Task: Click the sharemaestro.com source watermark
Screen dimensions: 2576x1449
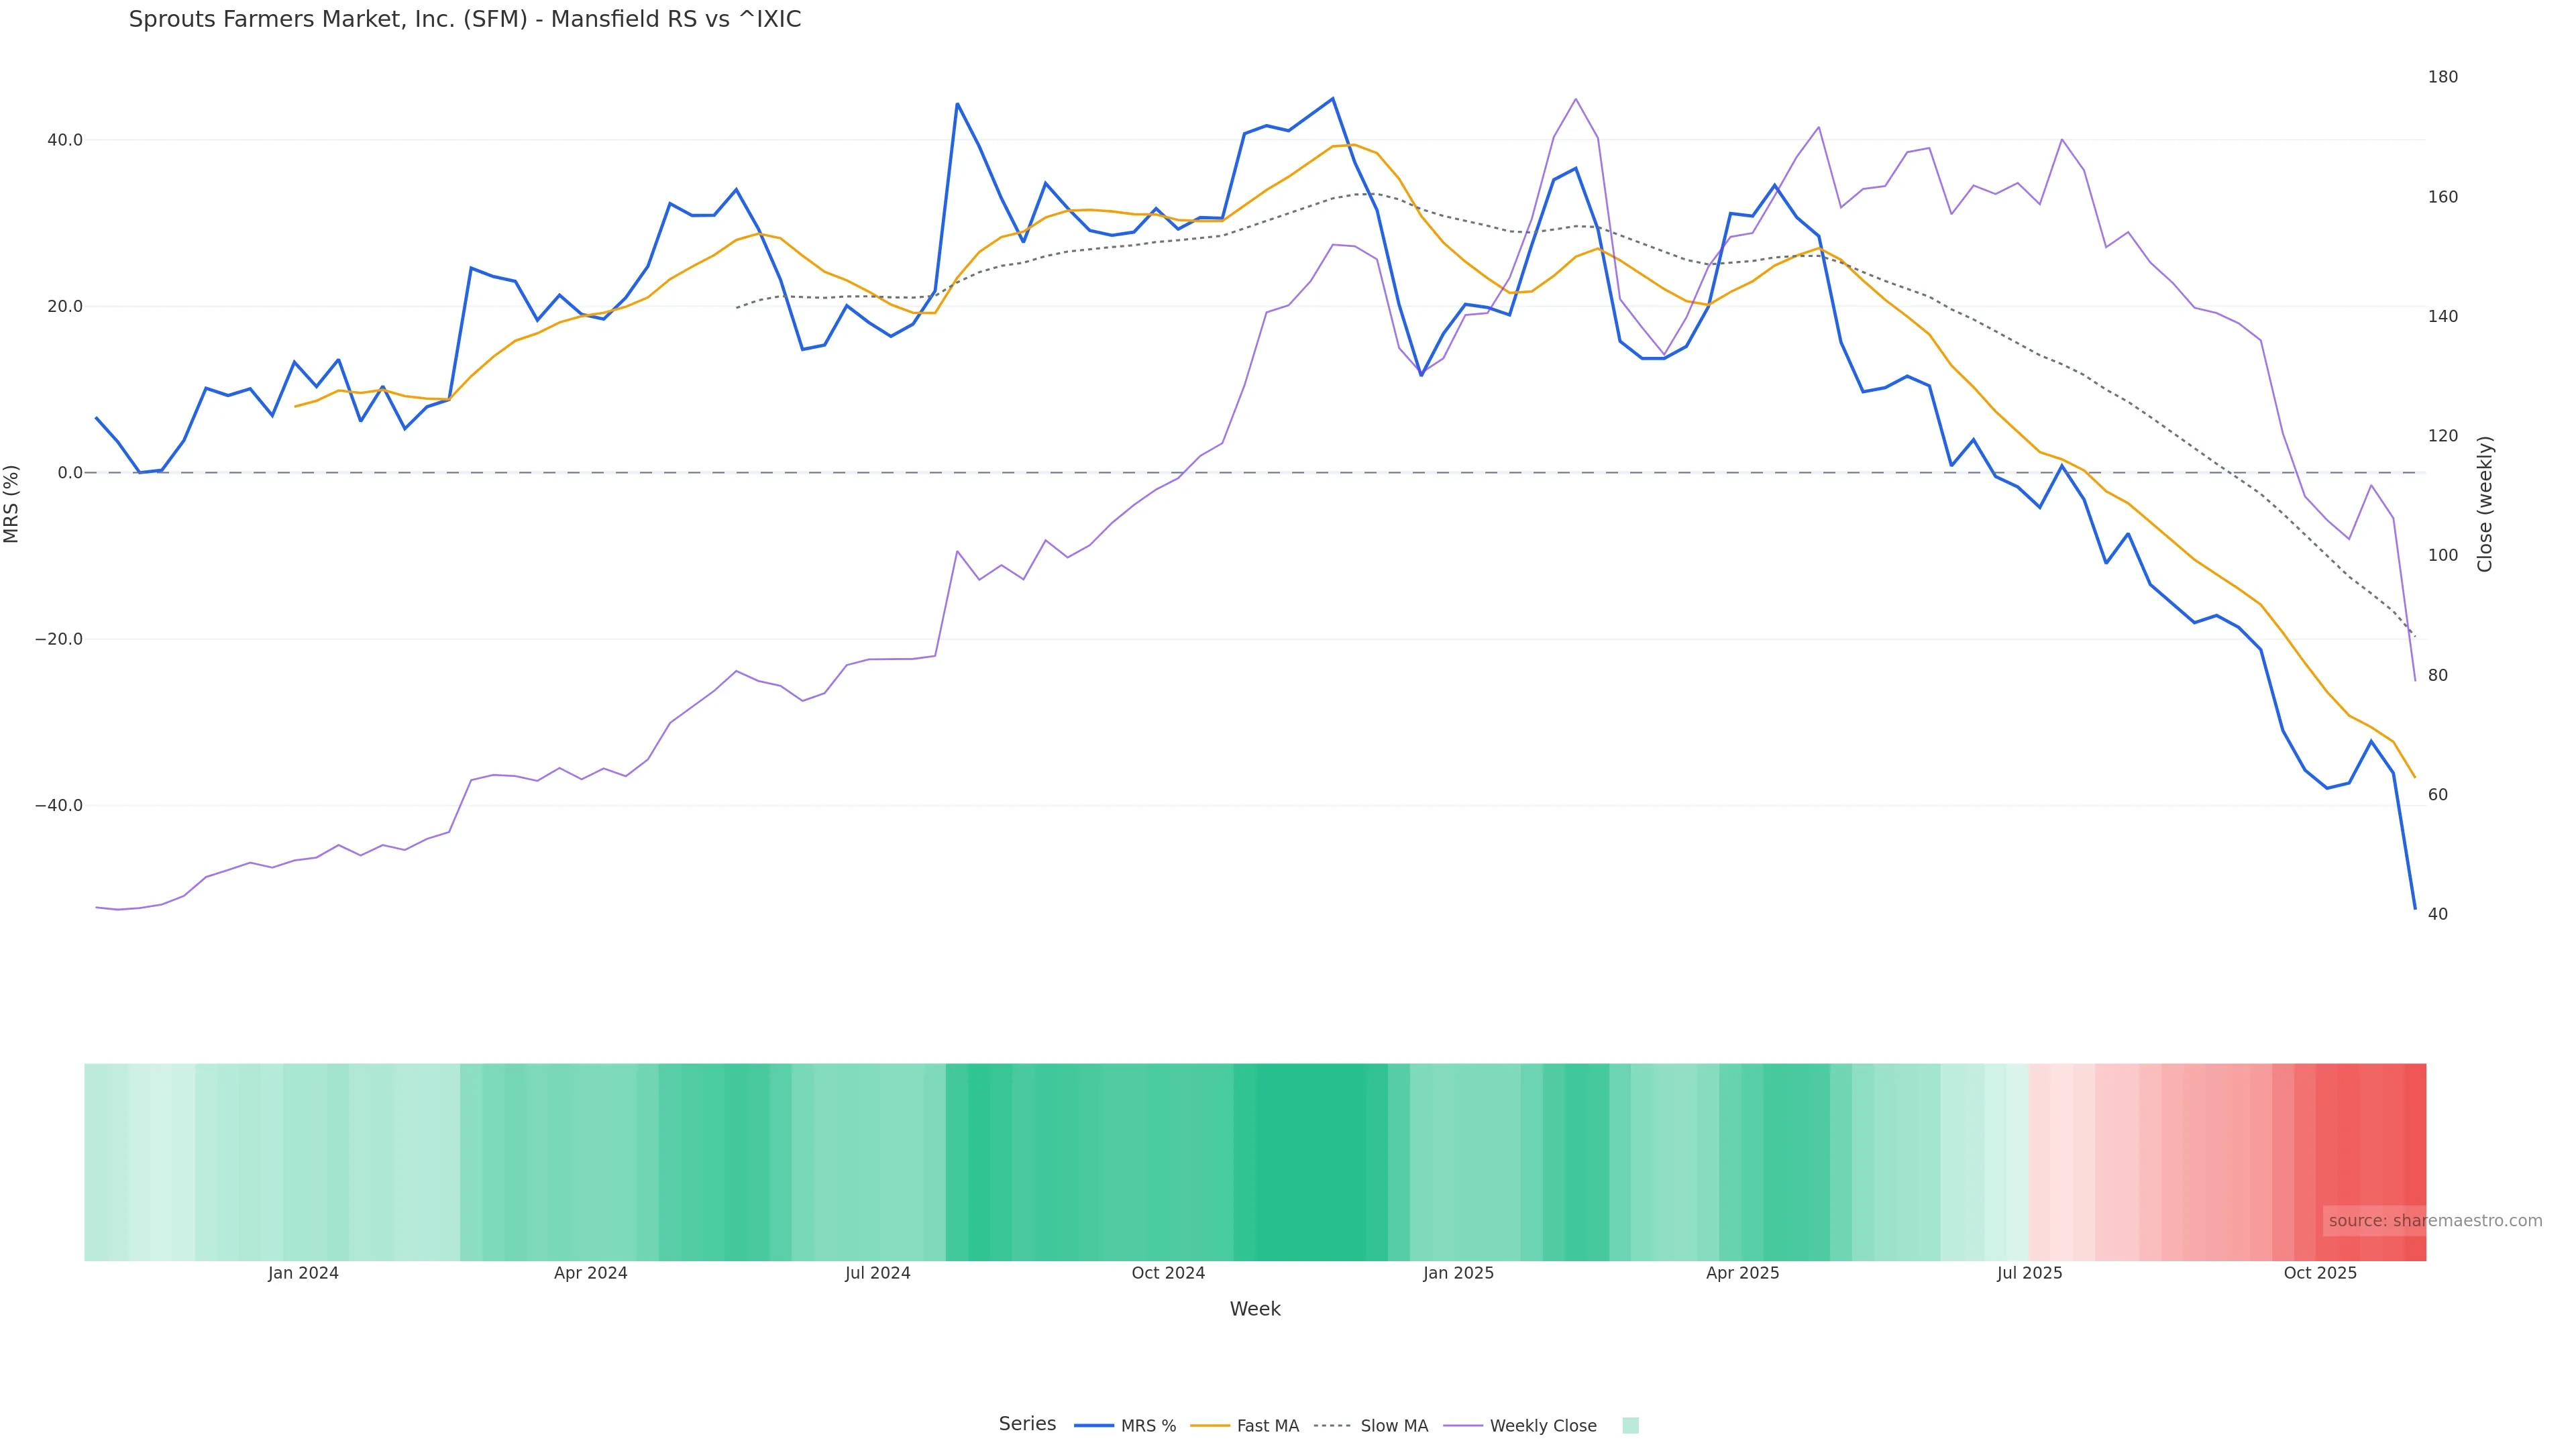Action: tap(2434, 1220)
